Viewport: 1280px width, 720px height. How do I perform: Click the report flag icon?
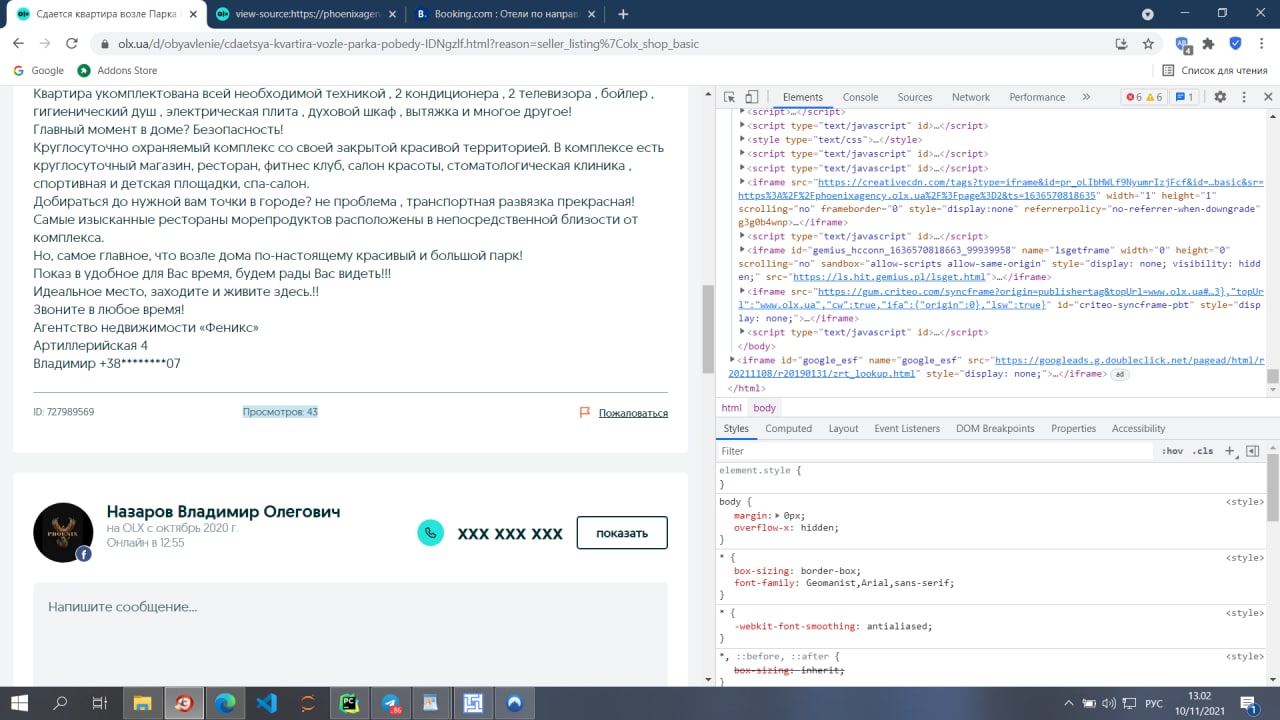click(x=585, y=412)
